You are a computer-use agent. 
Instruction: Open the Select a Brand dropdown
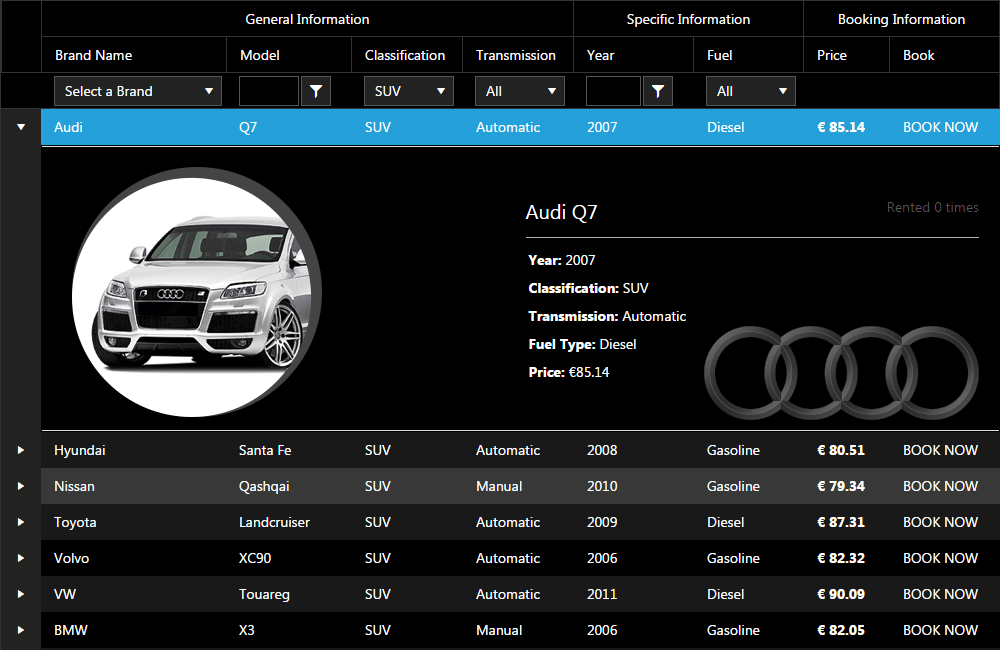(138, 91)
